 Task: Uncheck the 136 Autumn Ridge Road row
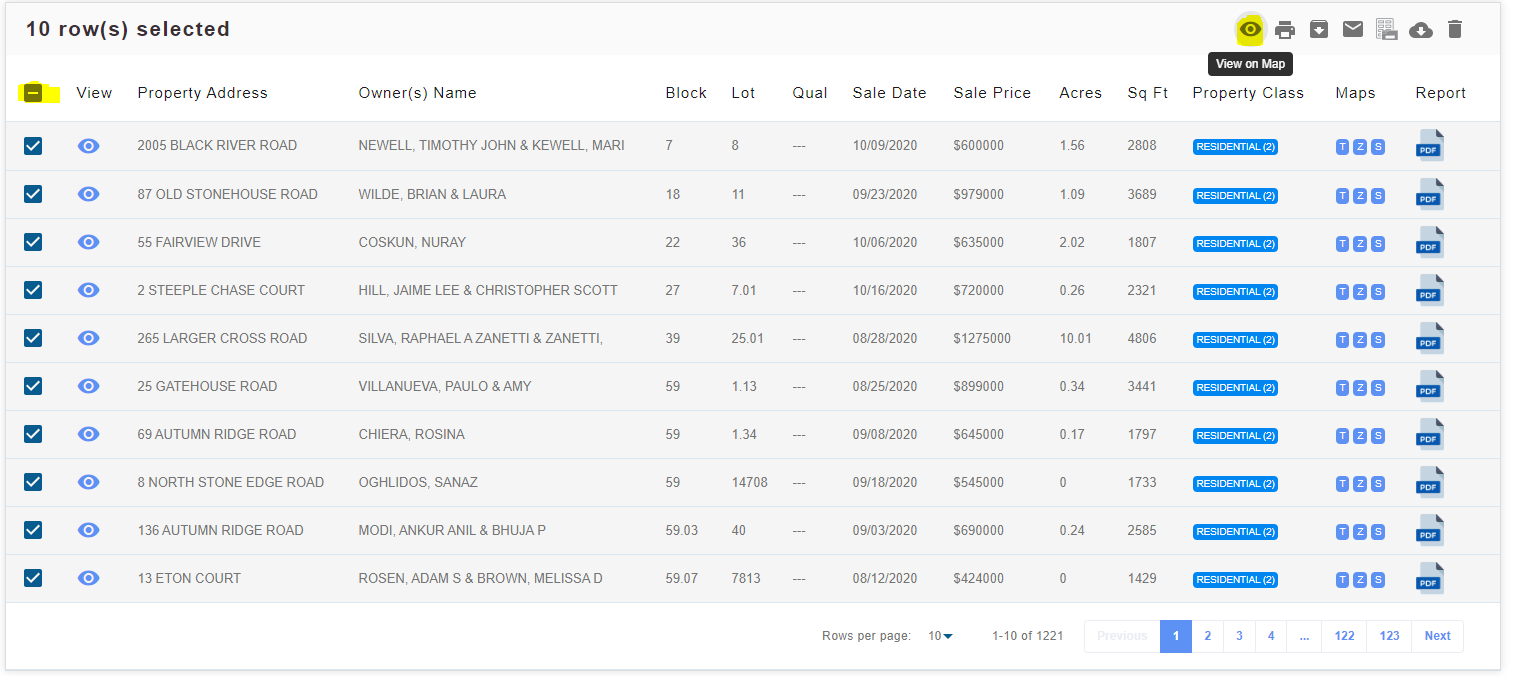tap(33, 530)
